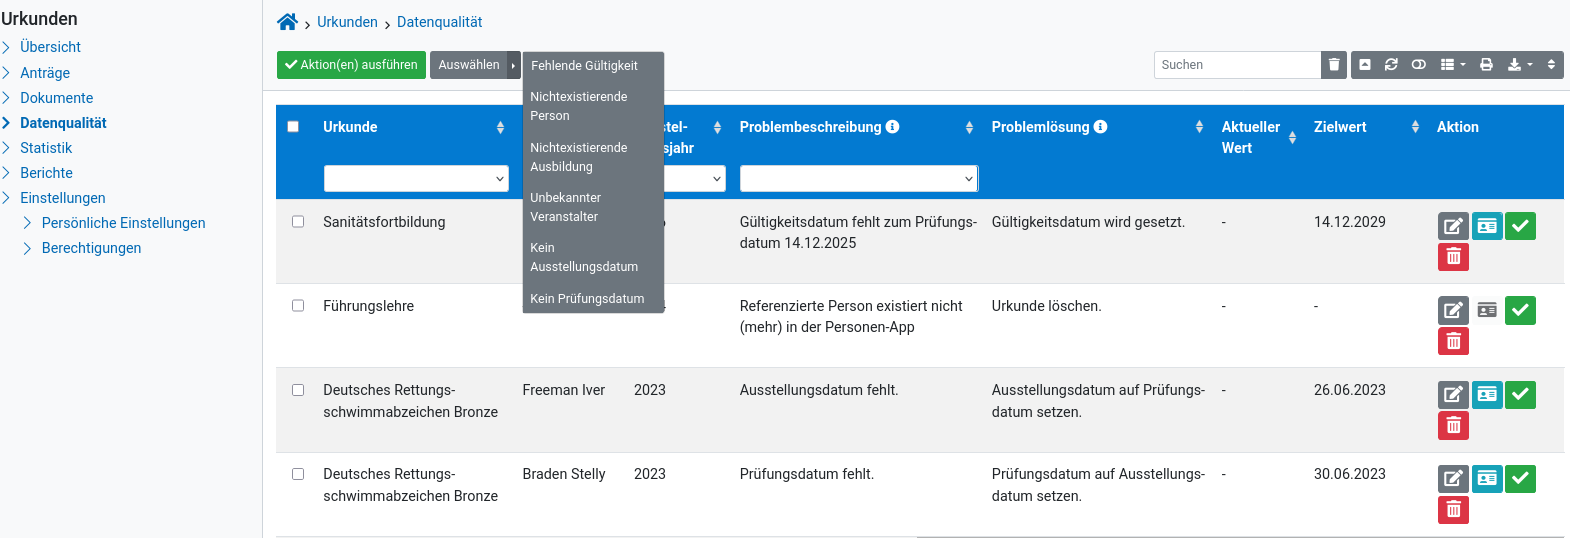Edit the Sanitätsfortbildung row entry
The image size is (1570, 538).
pyautogui.click(x=1453, y=226)
